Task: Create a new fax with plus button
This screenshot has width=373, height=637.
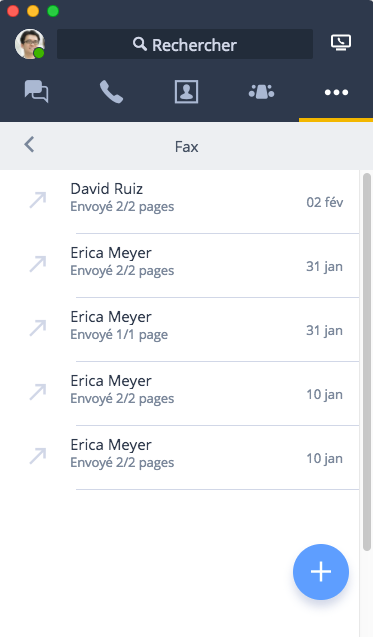Action: (x=321, y=572)
